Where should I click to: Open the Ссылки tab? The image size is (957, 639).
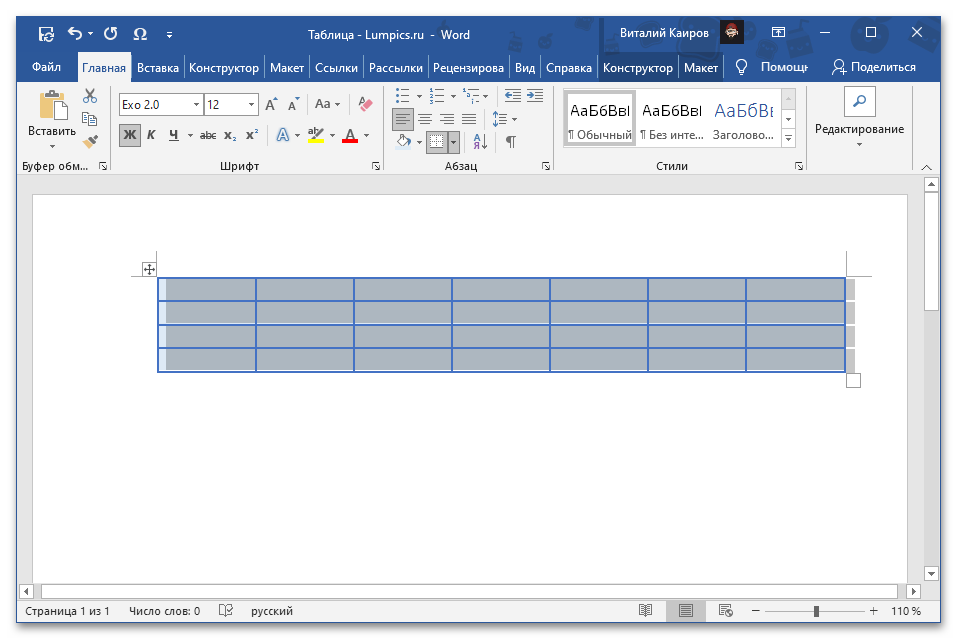[x=336, y=68]
